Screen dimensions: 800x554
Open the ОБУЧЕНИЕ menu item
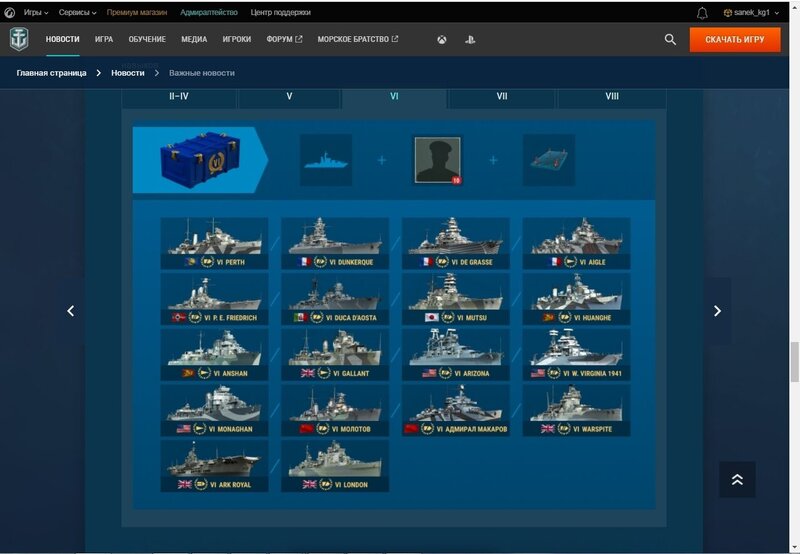coord(147,39)
